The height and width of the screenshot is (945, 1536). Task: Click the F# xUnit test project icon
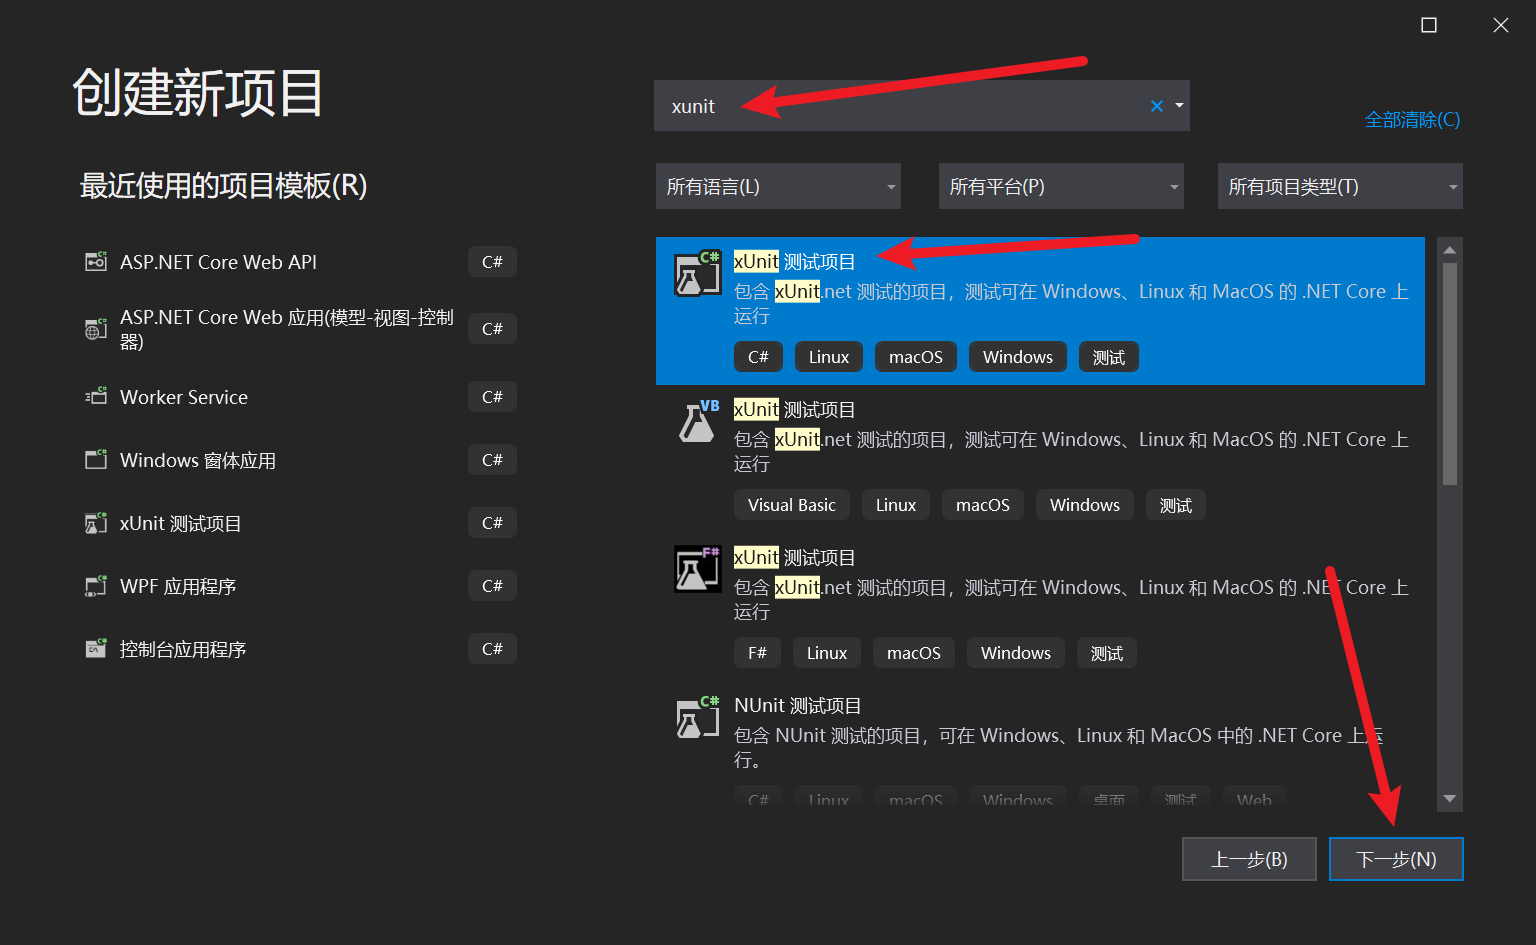pos(697,569)
